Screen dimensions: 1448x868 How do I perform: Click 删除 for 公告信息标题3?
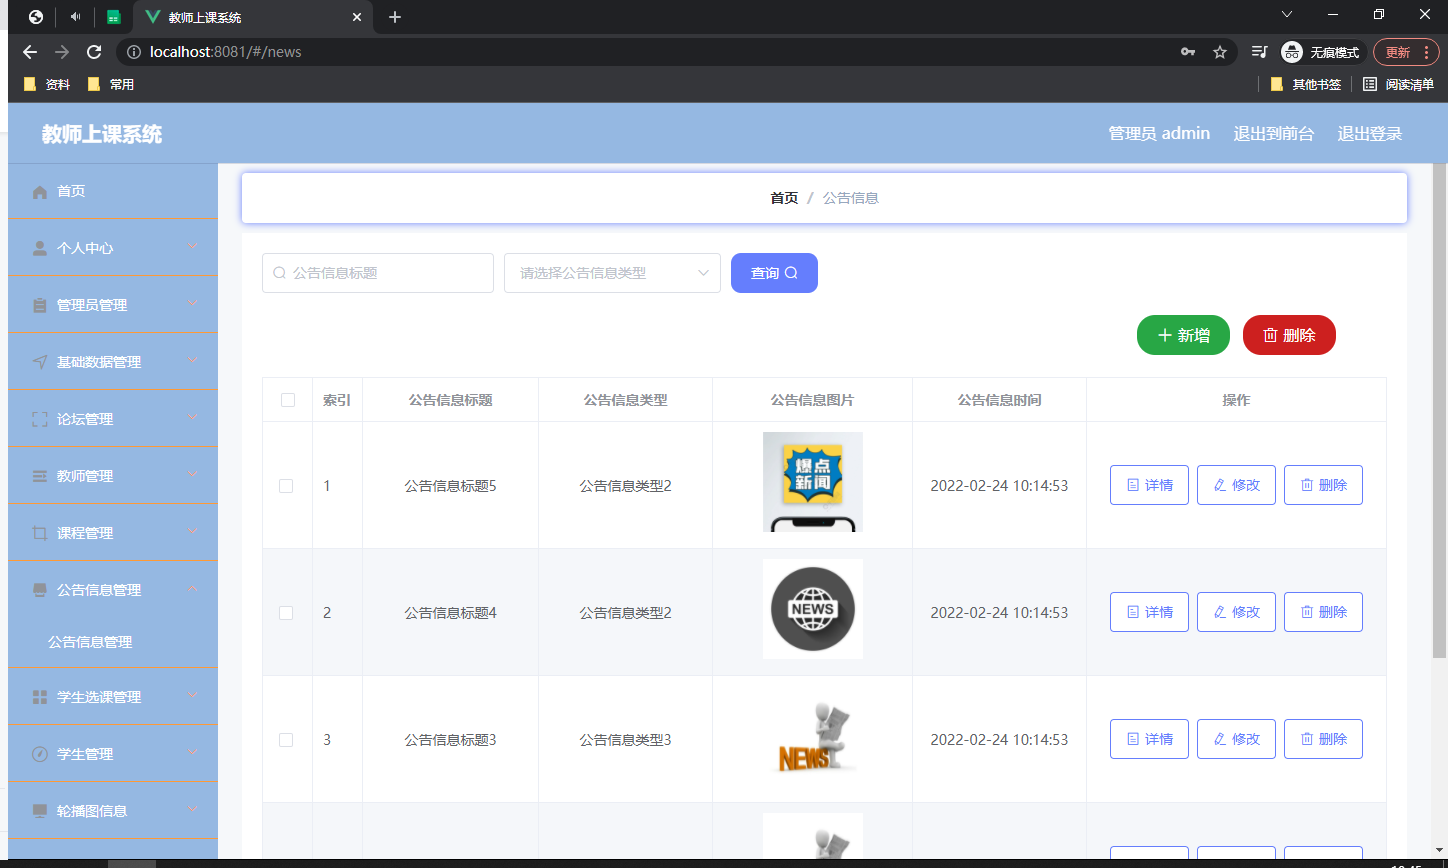(x=1323, y=739)
